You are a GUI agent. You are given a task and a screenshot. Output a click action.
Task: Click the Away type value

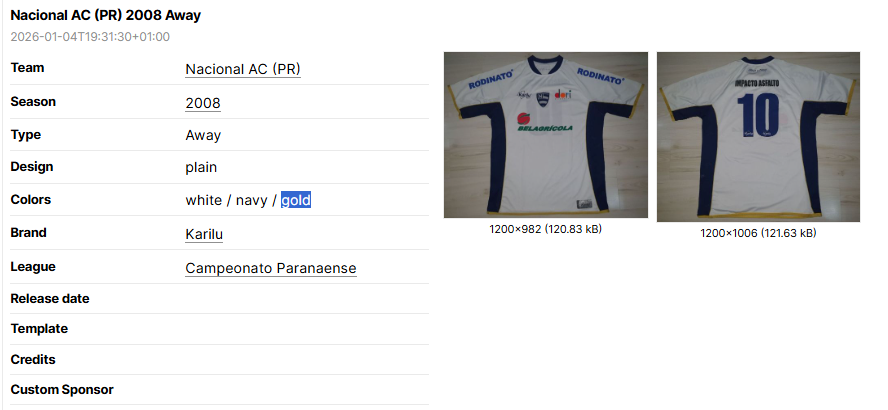[203, 135]
